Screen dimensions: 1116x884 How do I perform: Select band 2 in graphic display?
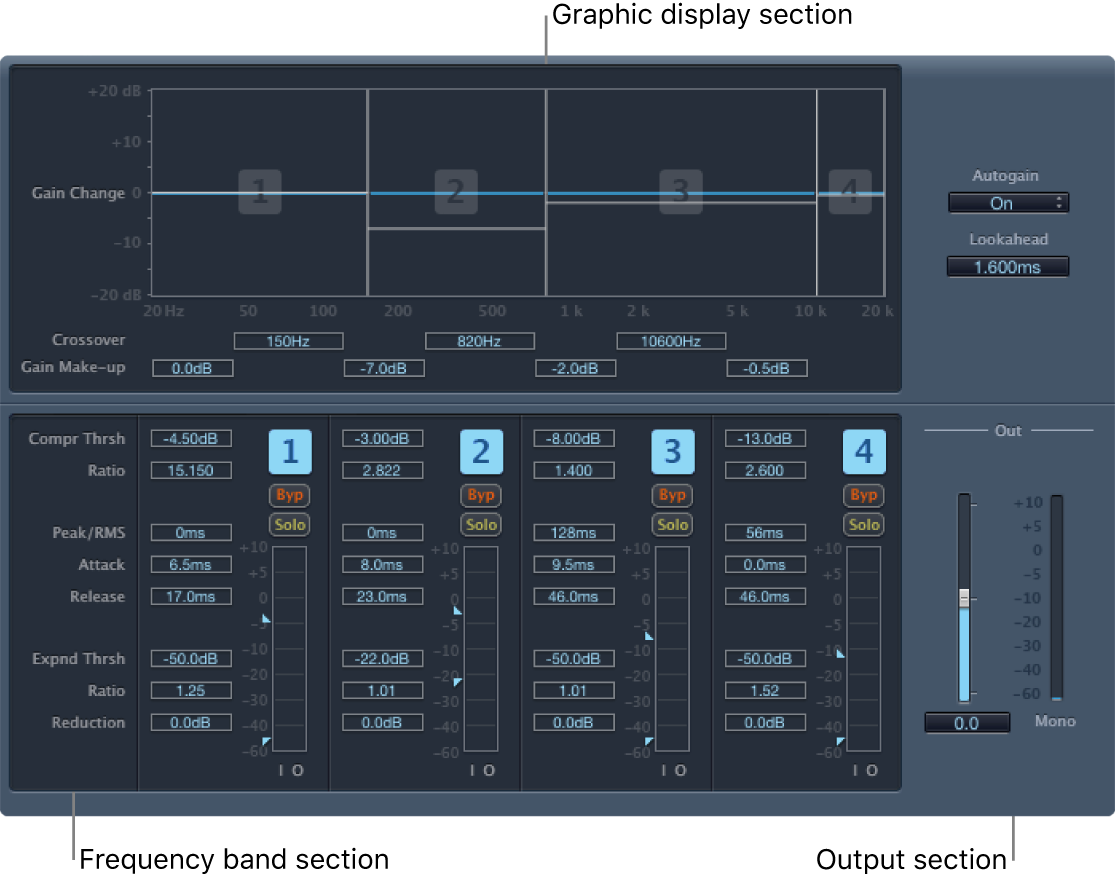pyautogui.click(x=456, y=192)
